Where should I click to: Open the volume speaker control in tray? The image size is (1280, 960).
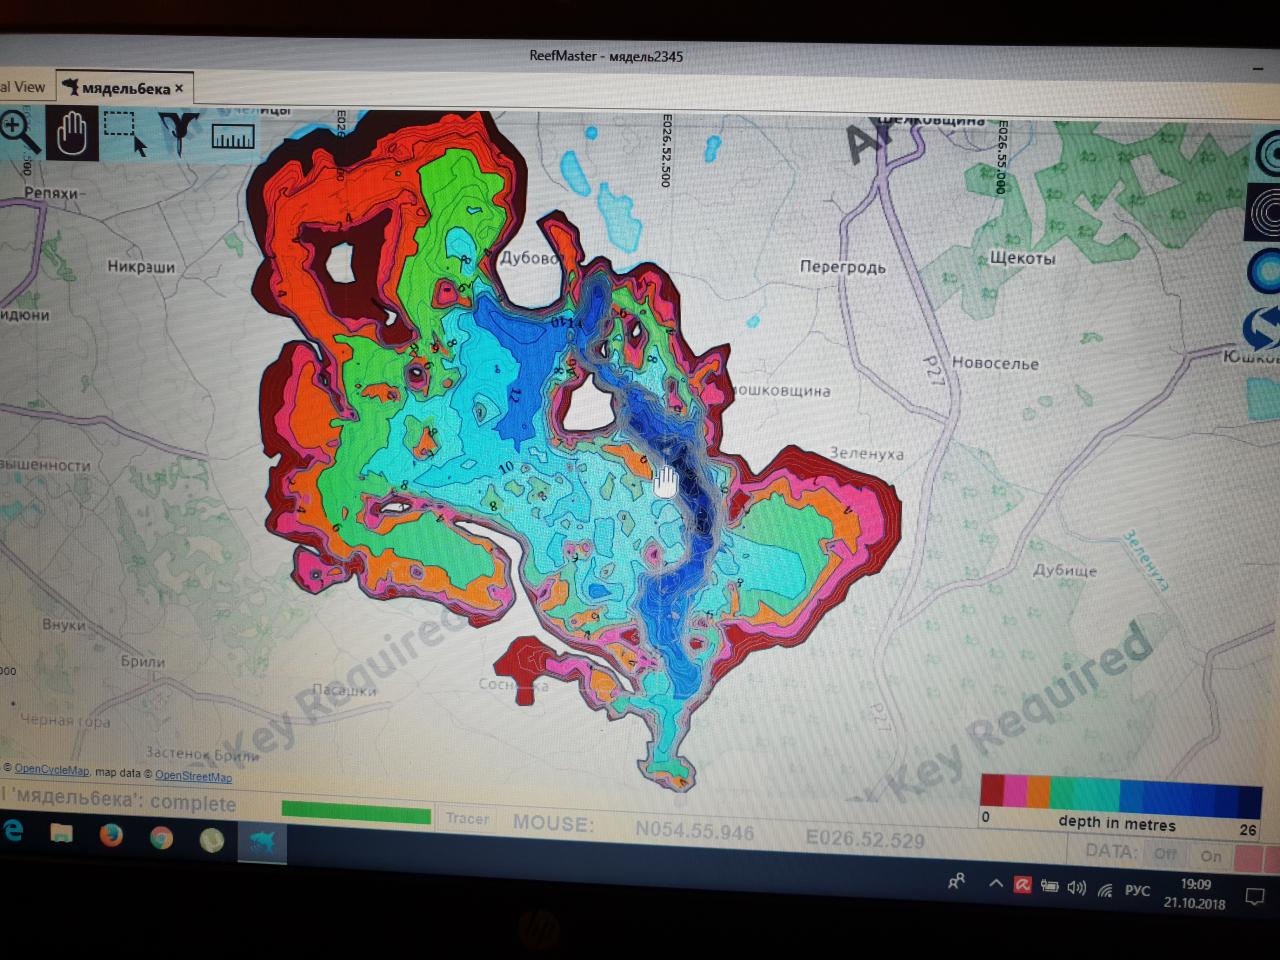(1076, 888)
